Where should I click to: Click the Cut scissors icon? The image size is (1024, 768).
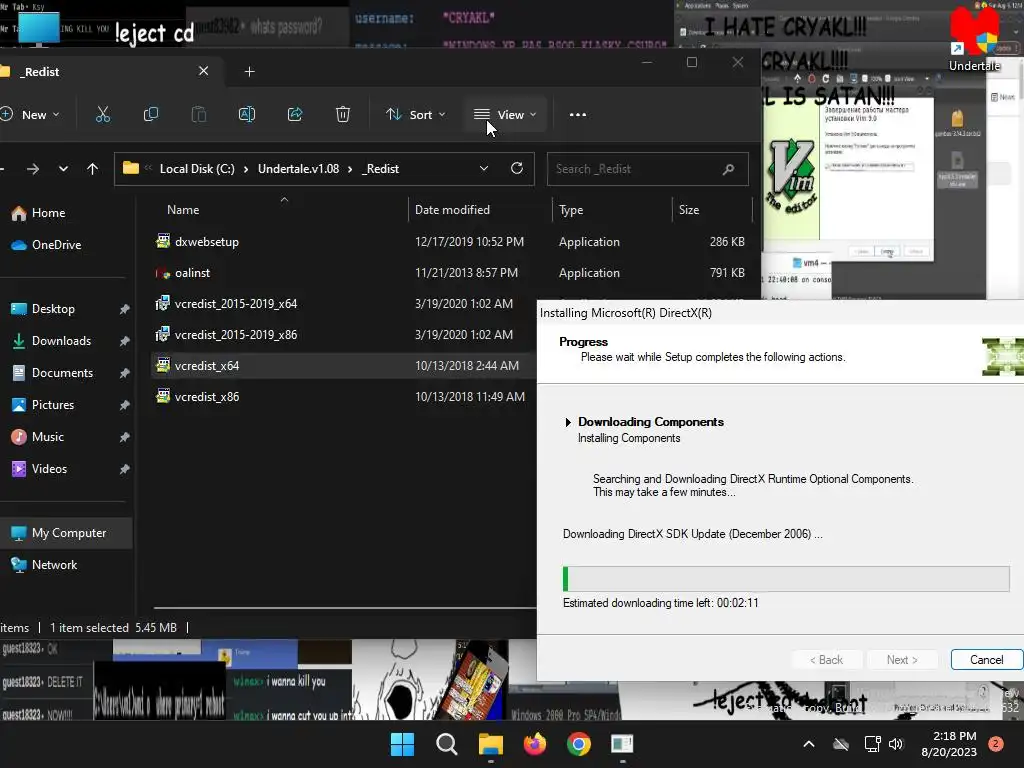tap(103, 115)
